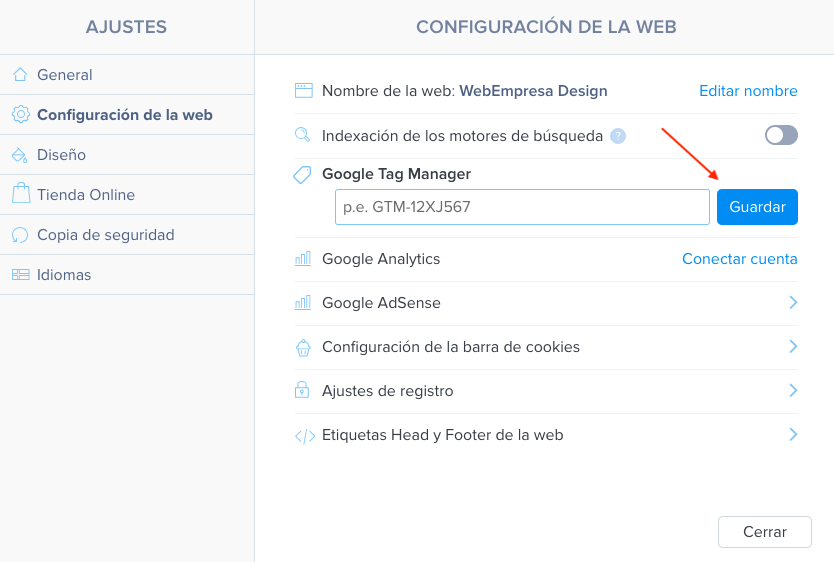Viewport: 834px width, 562px height.
Task: Click the padlock icon for Ajustes de registro
Action: (x=302, y=390)
